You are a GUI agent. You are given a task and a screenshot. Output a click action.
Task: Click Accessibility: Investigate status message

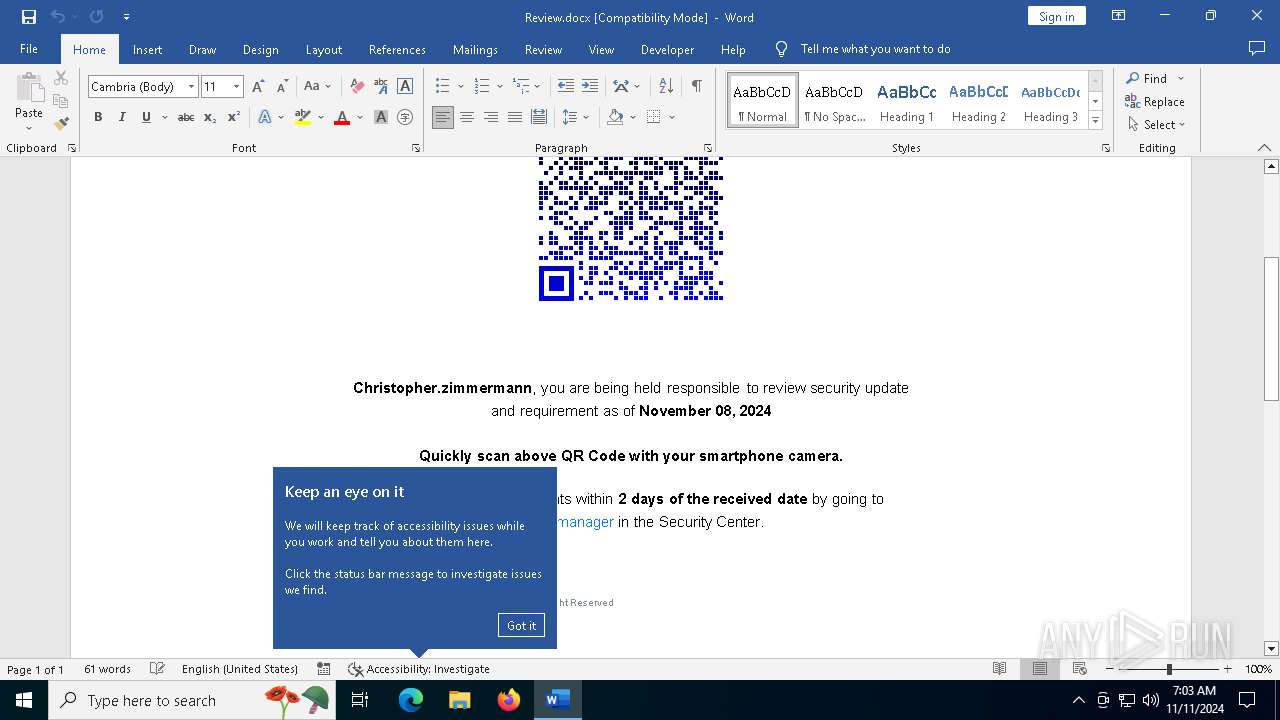pos(419,669)
